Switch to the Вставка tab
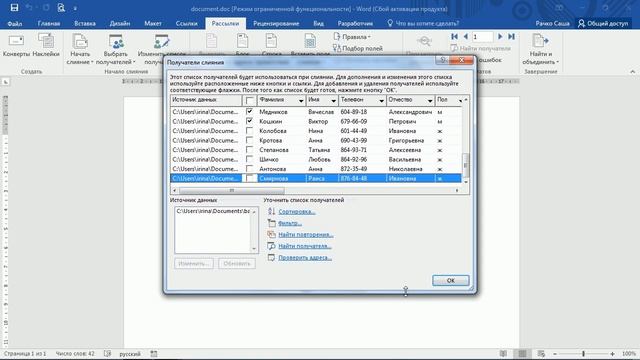 coord(85,24)
